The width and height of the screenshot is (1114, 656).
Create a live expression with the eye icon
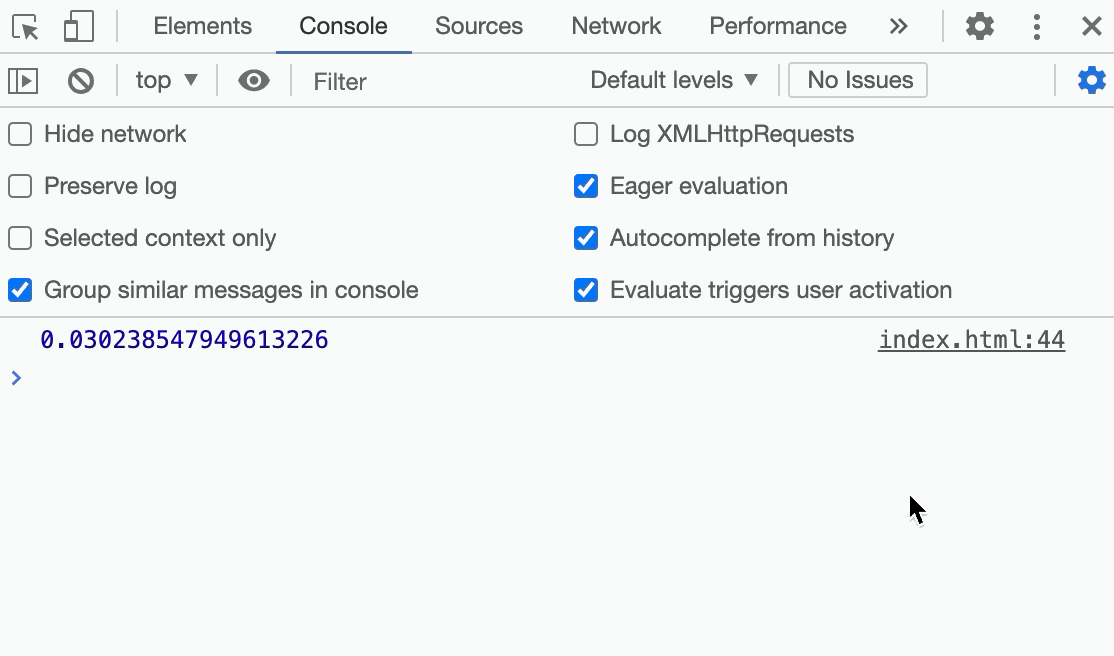[x=254, y=80]
